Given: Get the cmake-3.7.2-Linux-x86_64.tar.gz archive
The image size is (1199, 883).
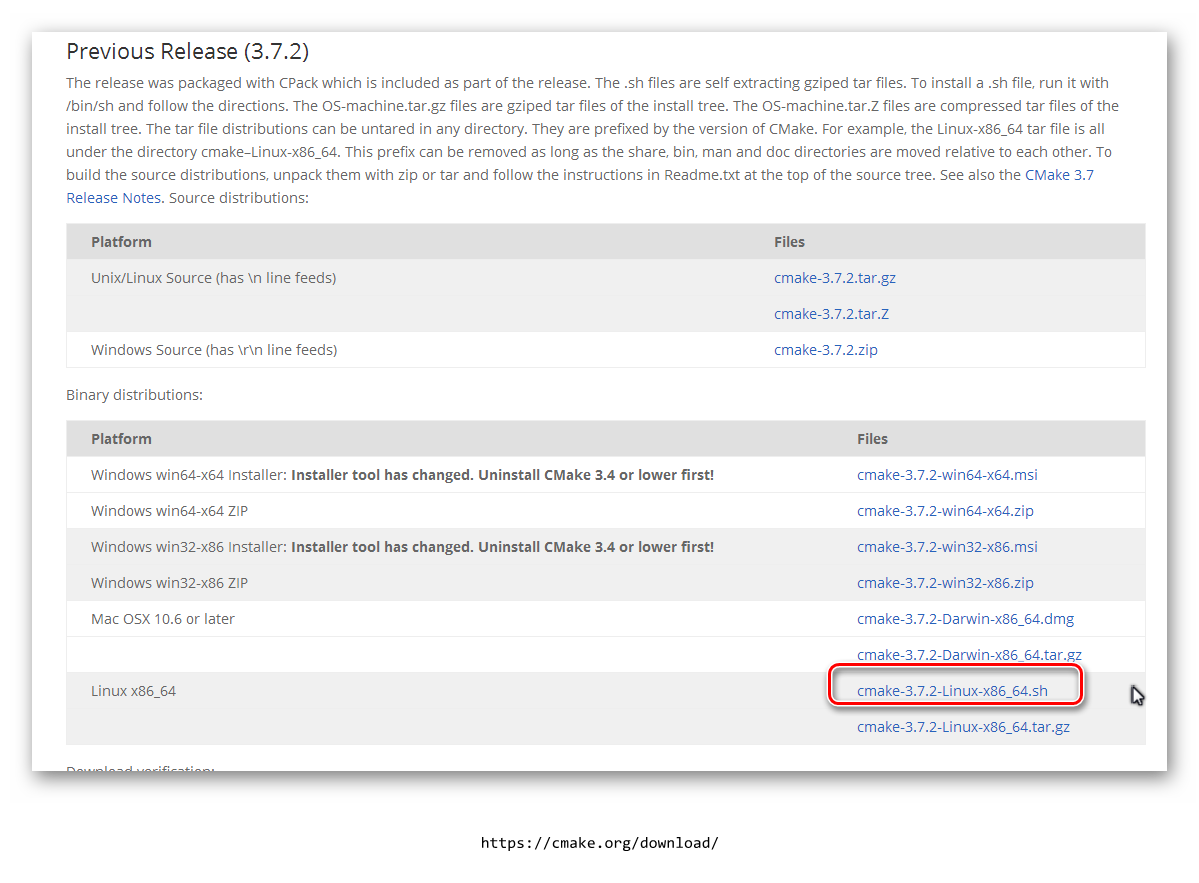Looking at the screenshot, I should pyautogui.click(x=963, y=727).
